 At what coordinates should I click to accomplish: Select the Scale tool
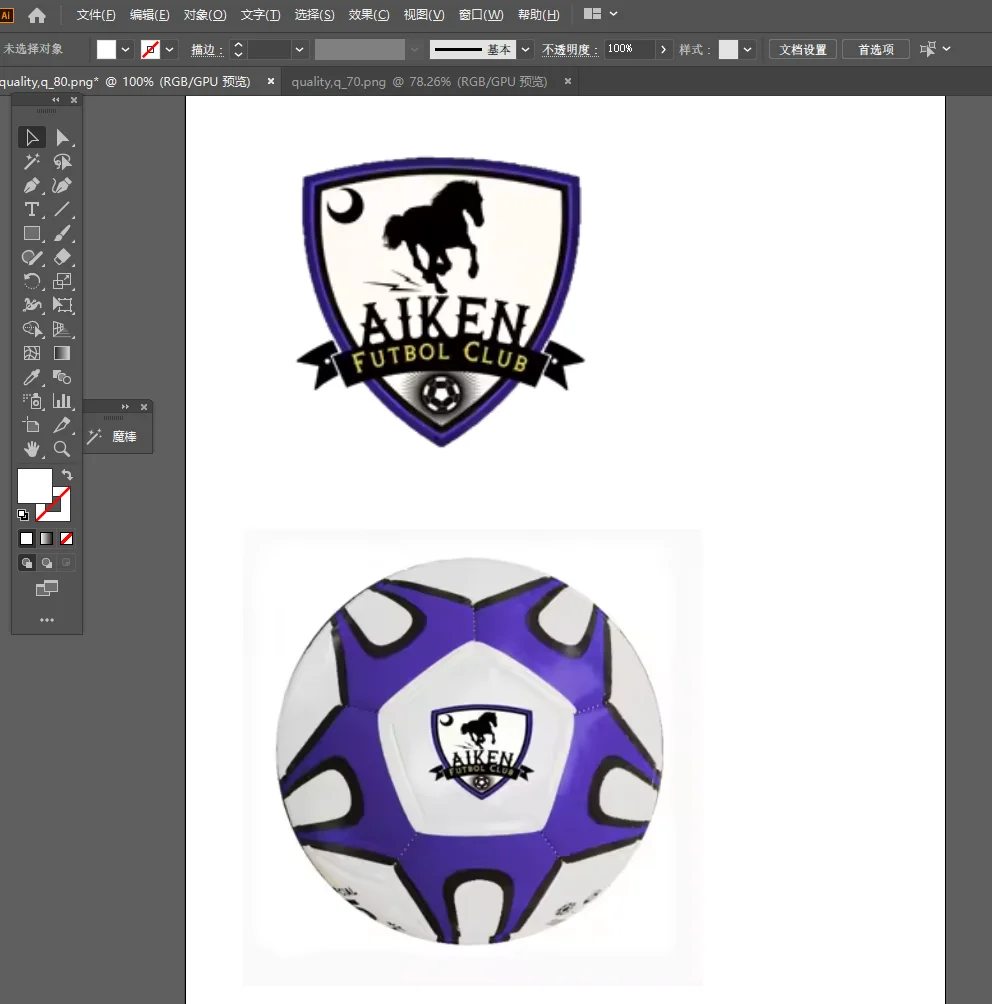62,281
